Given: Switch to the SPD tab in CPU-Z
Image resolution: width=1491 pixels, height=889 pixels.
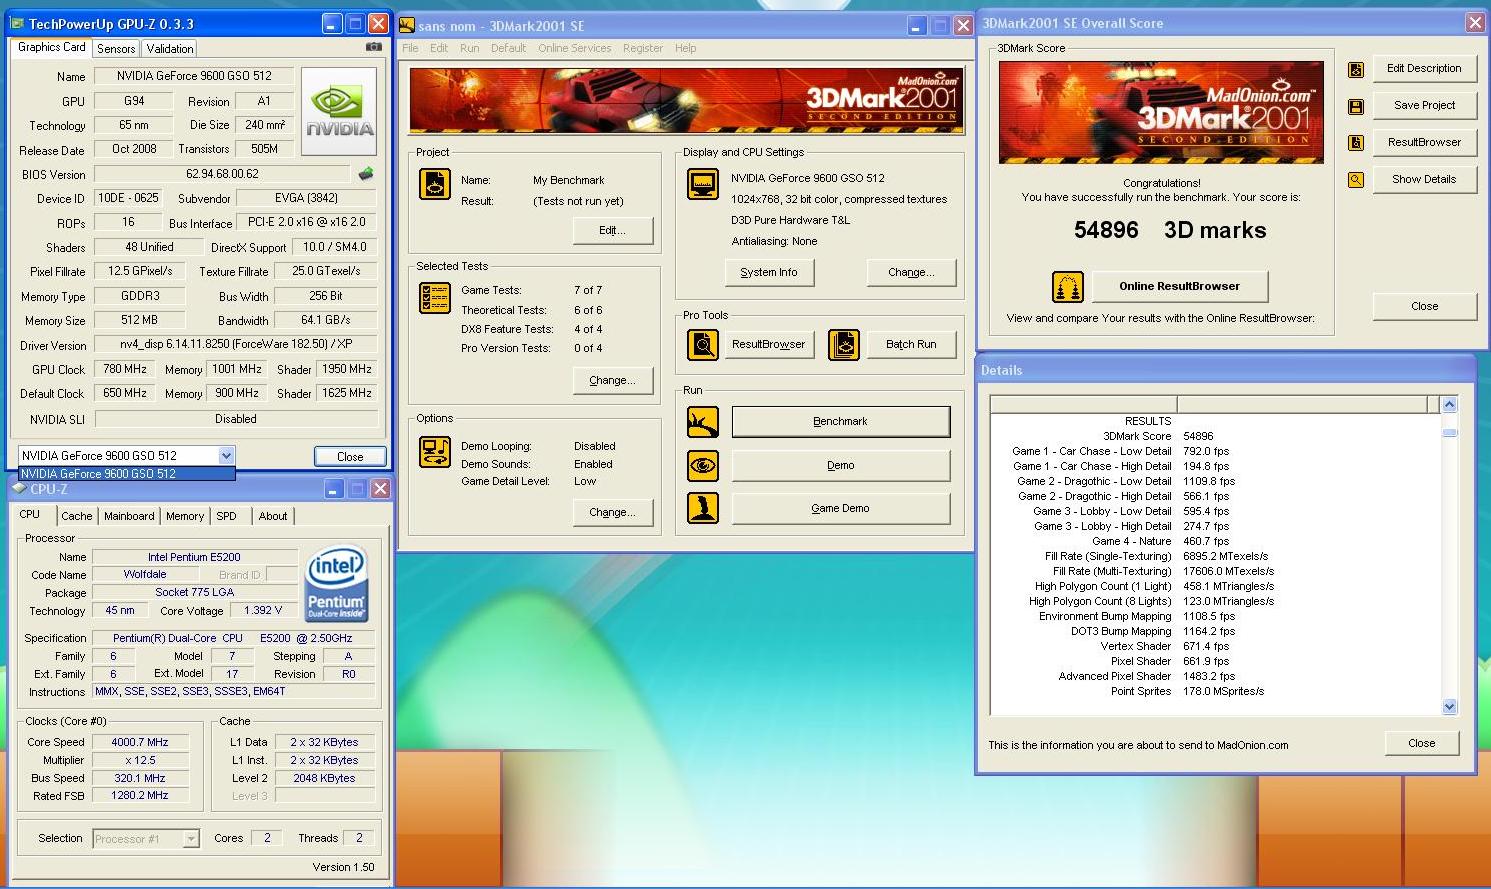Looking at the screenshot, I should click(227, 516).
